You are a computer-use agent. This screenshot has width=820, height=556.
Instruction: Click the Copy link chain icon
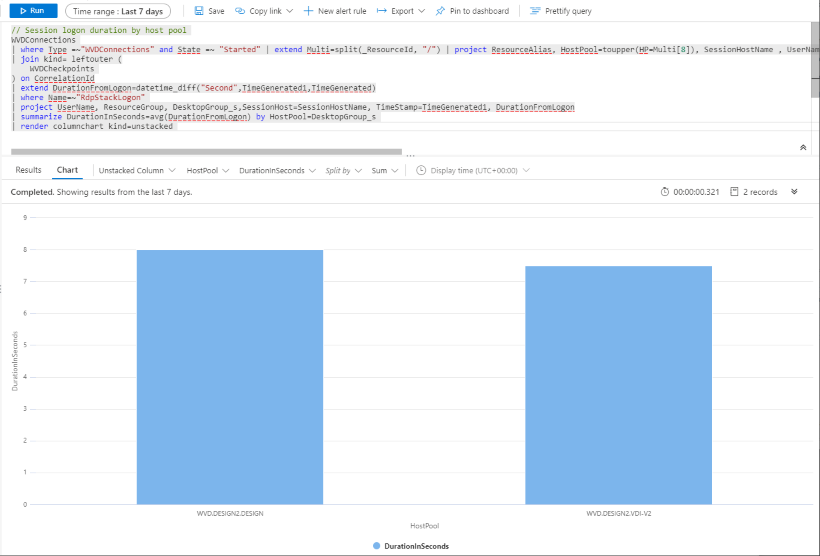click(x=240, y=11)
